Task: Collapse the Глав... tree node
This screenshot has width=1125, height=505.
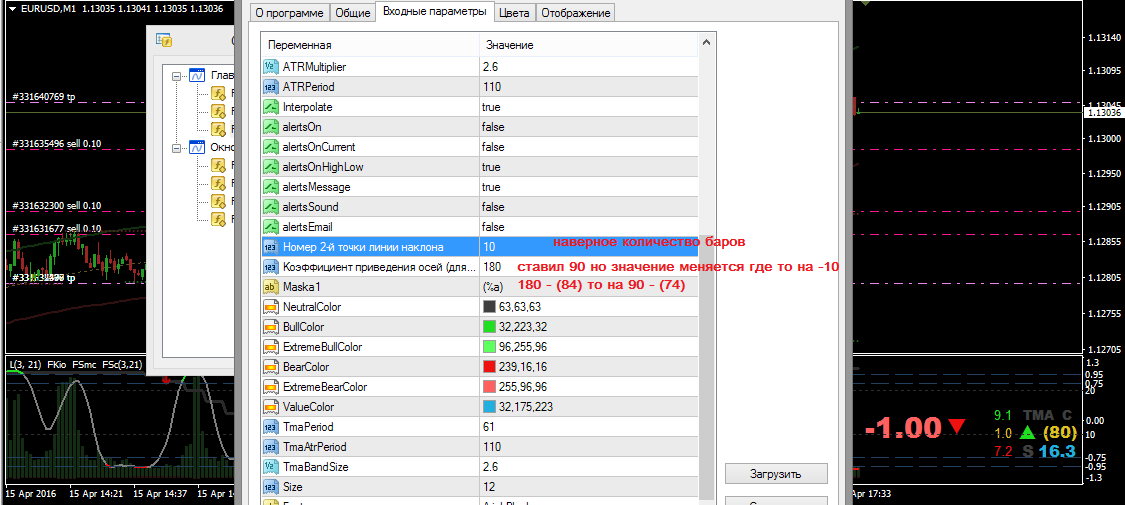Action: pyautogui.click(x=176, y=76)
